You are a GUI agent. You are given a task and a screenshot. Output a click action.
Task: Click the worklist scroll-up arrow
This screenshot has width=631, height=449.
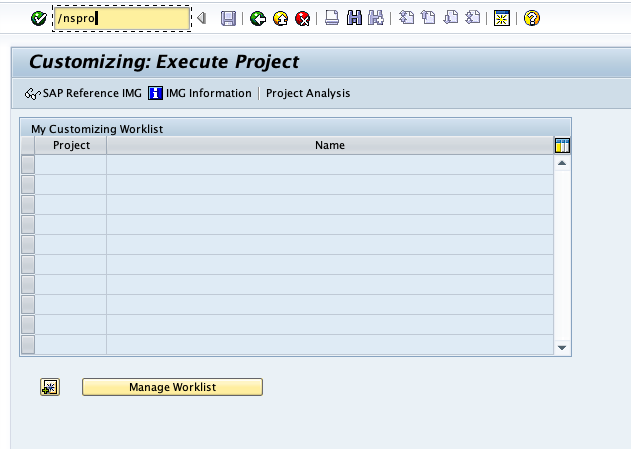[562, 163]
